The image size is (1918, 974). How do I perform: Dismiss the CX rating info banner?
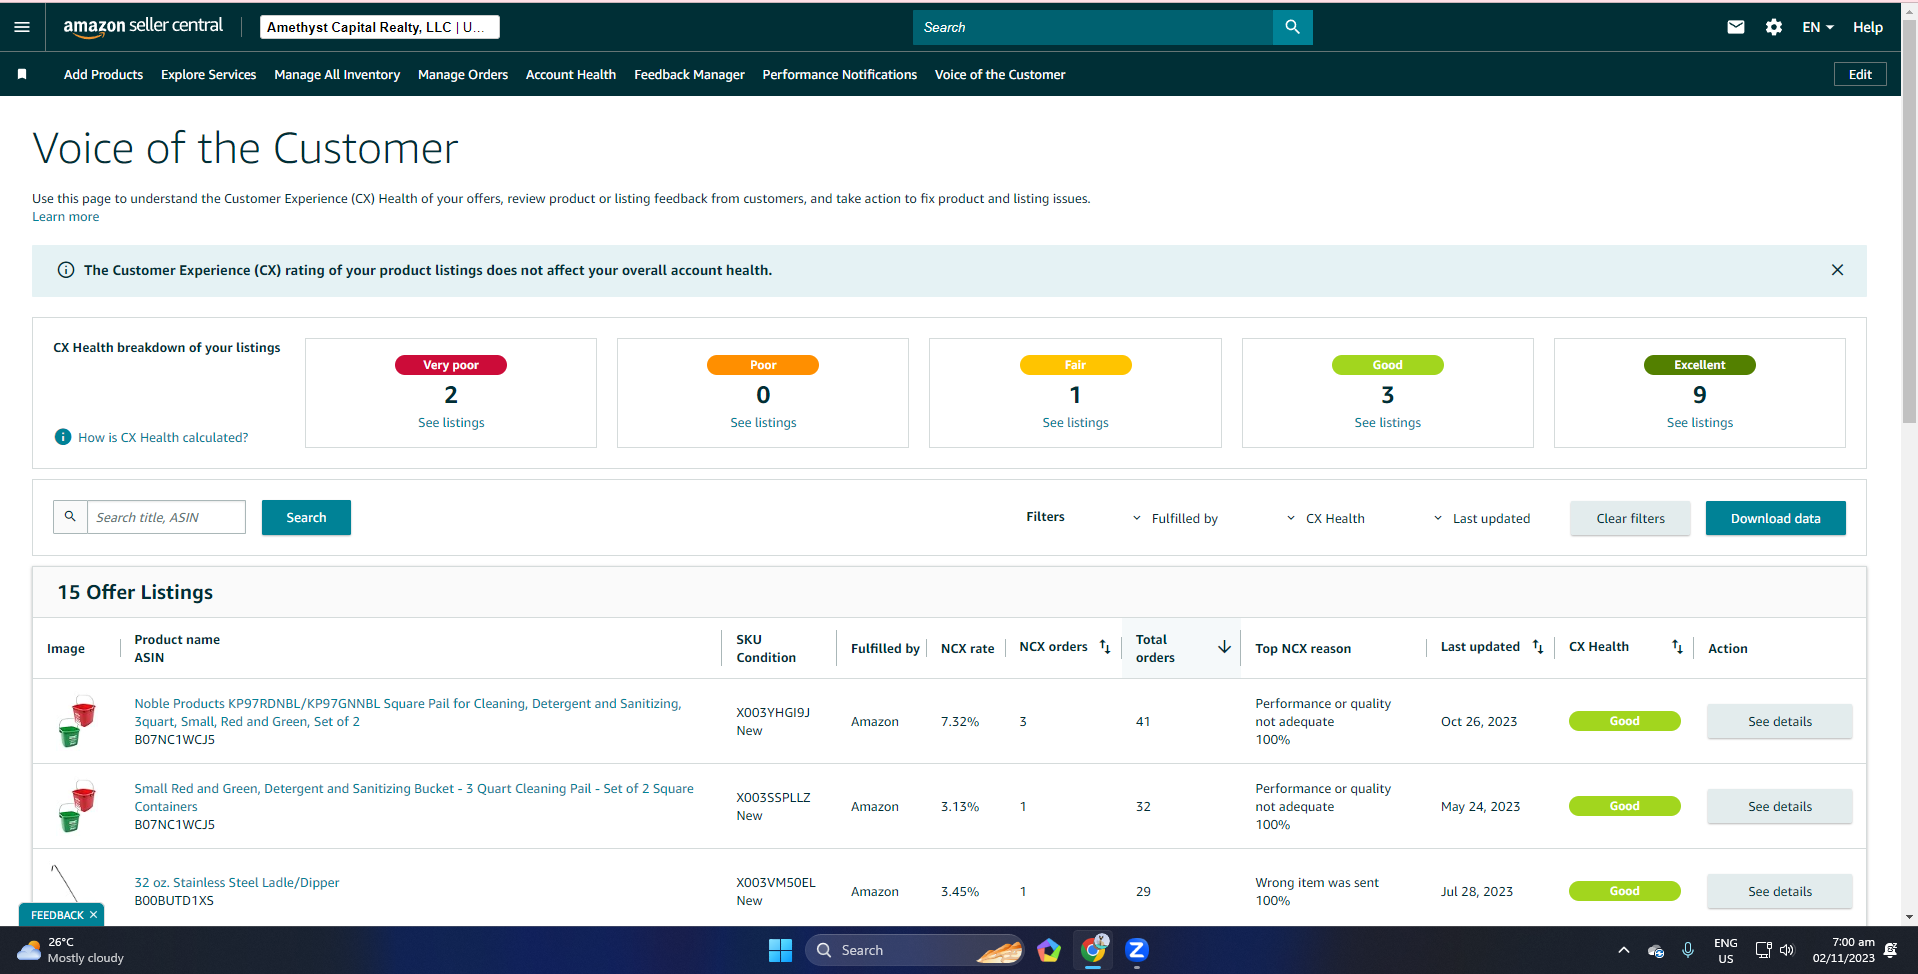(x=1837, y=270)
